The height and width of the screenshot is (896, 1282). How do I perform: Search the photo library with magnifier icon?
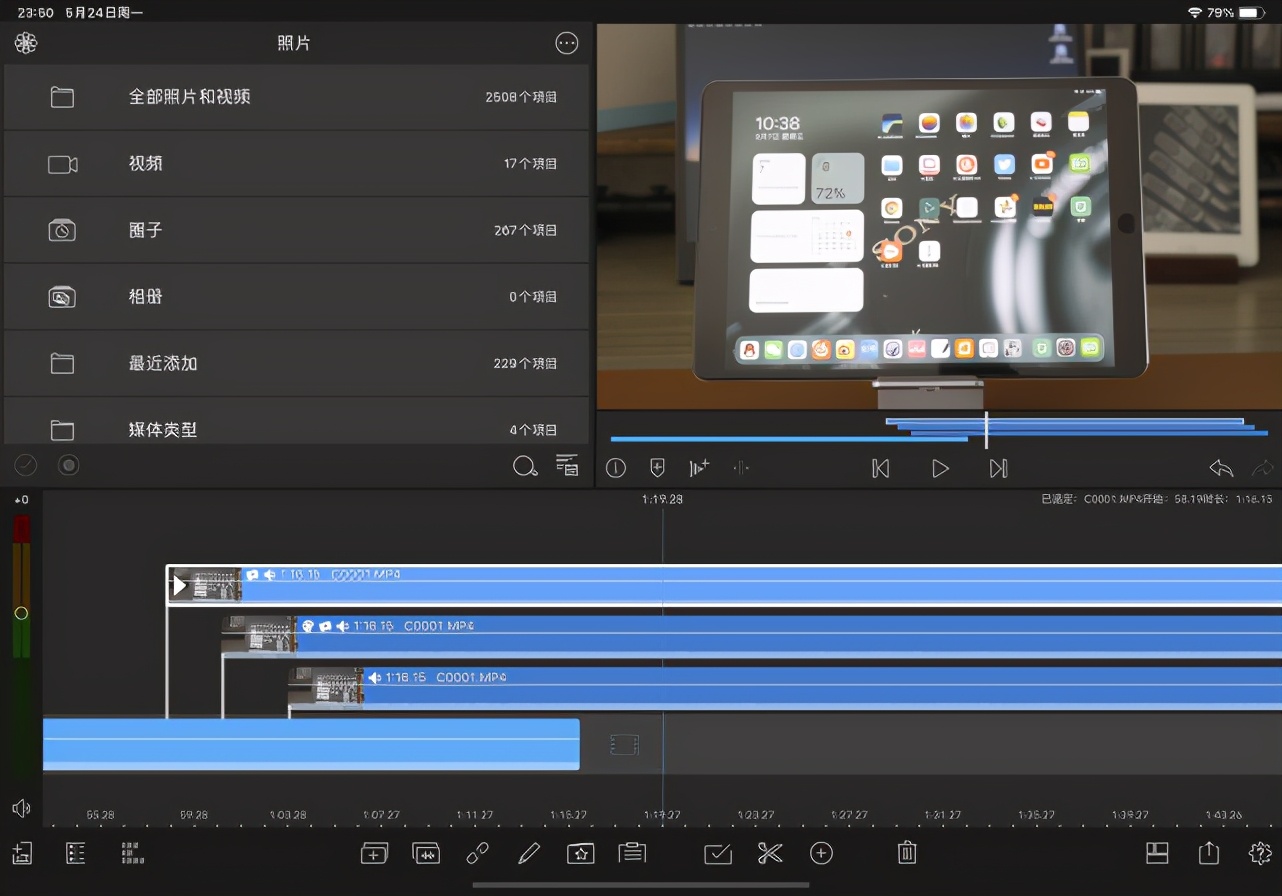coord(524,465)
